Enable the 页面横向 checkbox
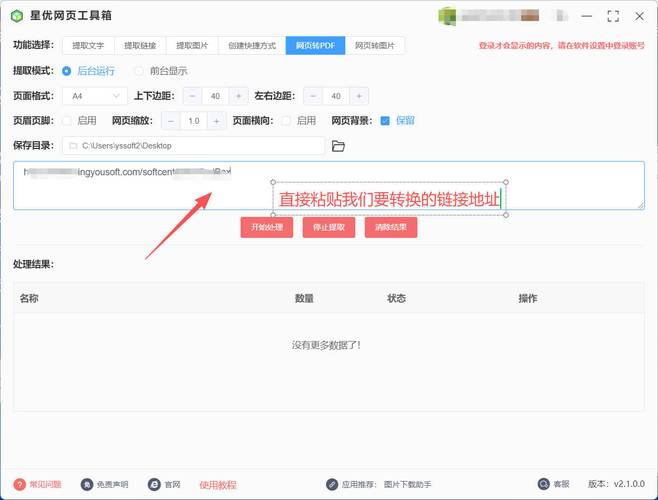The height and width of the screenshot is (500, 658). [x=286, y=121]
